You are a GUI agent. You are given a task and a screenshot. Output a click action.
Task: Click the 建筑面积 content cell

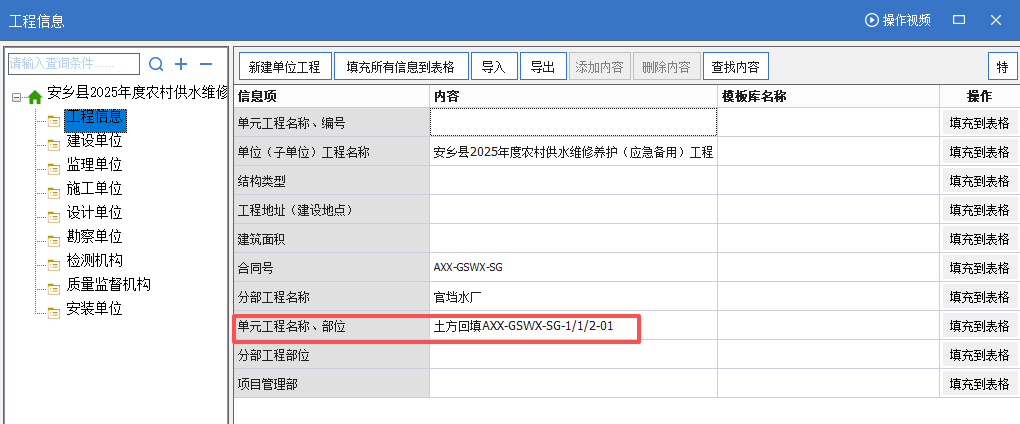coord(573,239)
